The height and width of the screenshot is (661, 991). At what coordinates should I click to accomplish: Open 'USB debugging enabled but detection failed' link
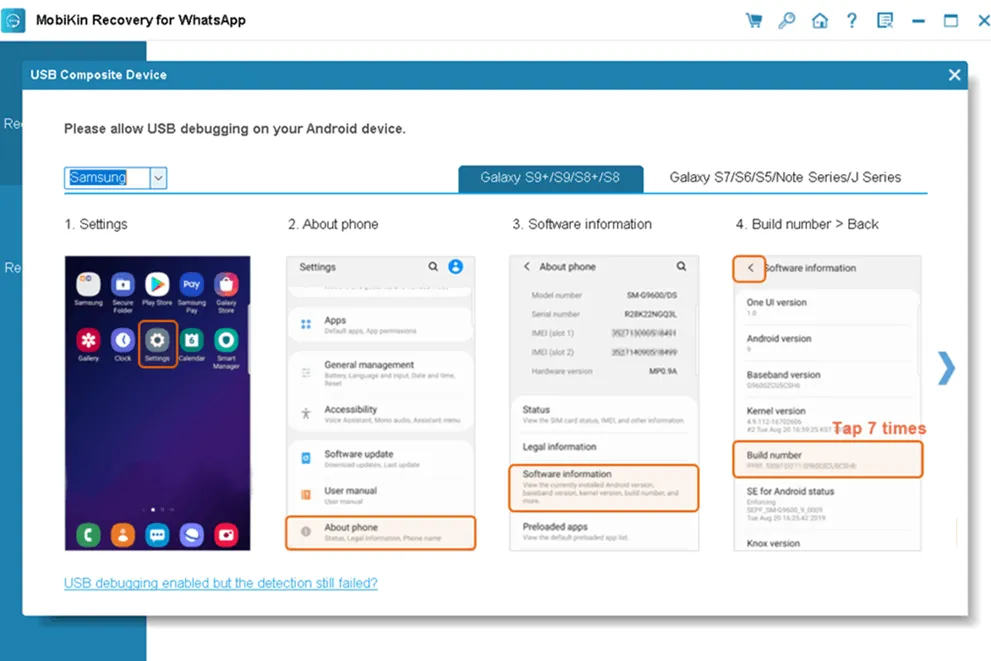tap(220, 583)
